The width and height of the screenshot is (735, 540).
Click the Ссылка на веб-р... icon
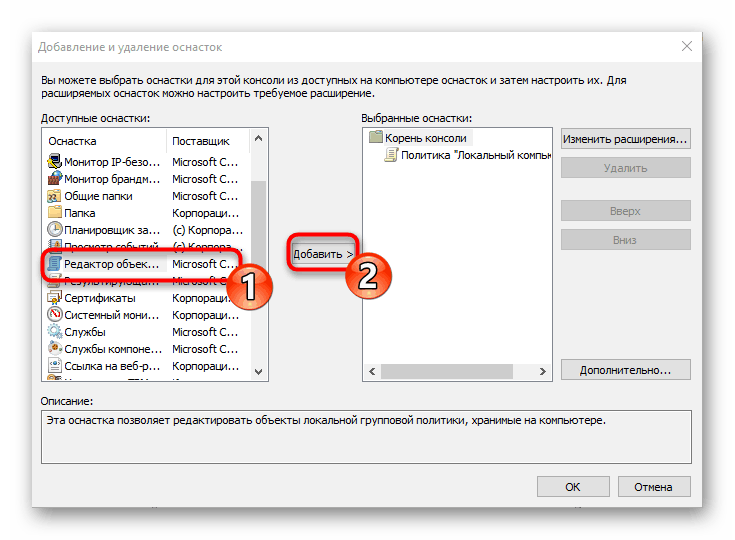coord(55,366)
